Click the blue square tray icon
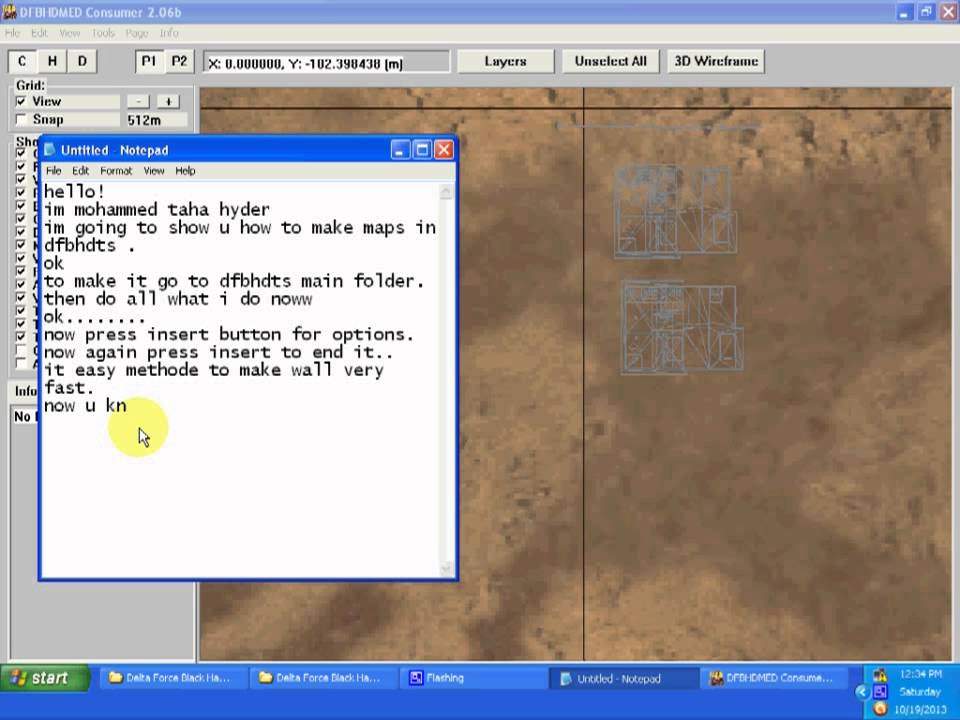This screenshot has width=960, height=720. click(880, 692)
